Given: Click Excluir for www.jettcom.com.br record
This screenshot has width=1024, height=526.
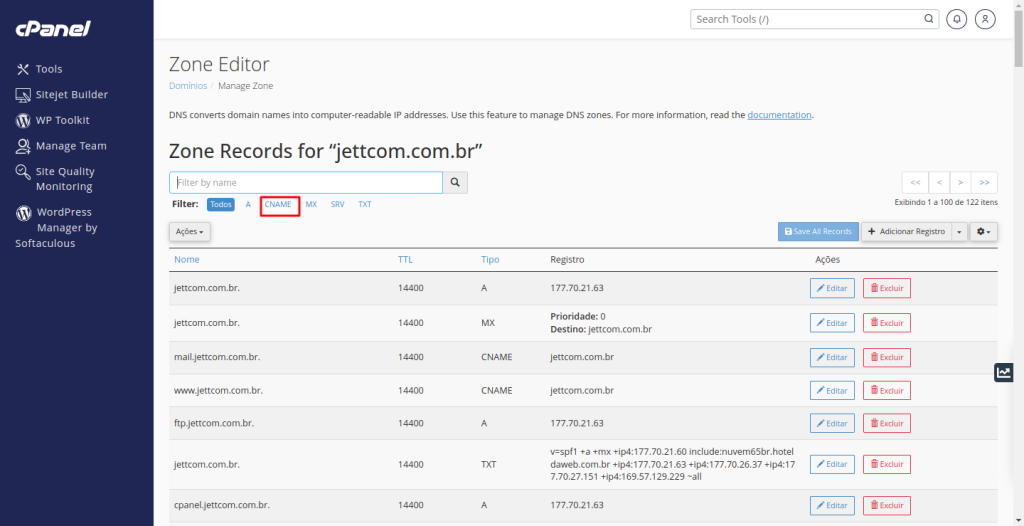Looking at the screenshot, I should [886, 391].
